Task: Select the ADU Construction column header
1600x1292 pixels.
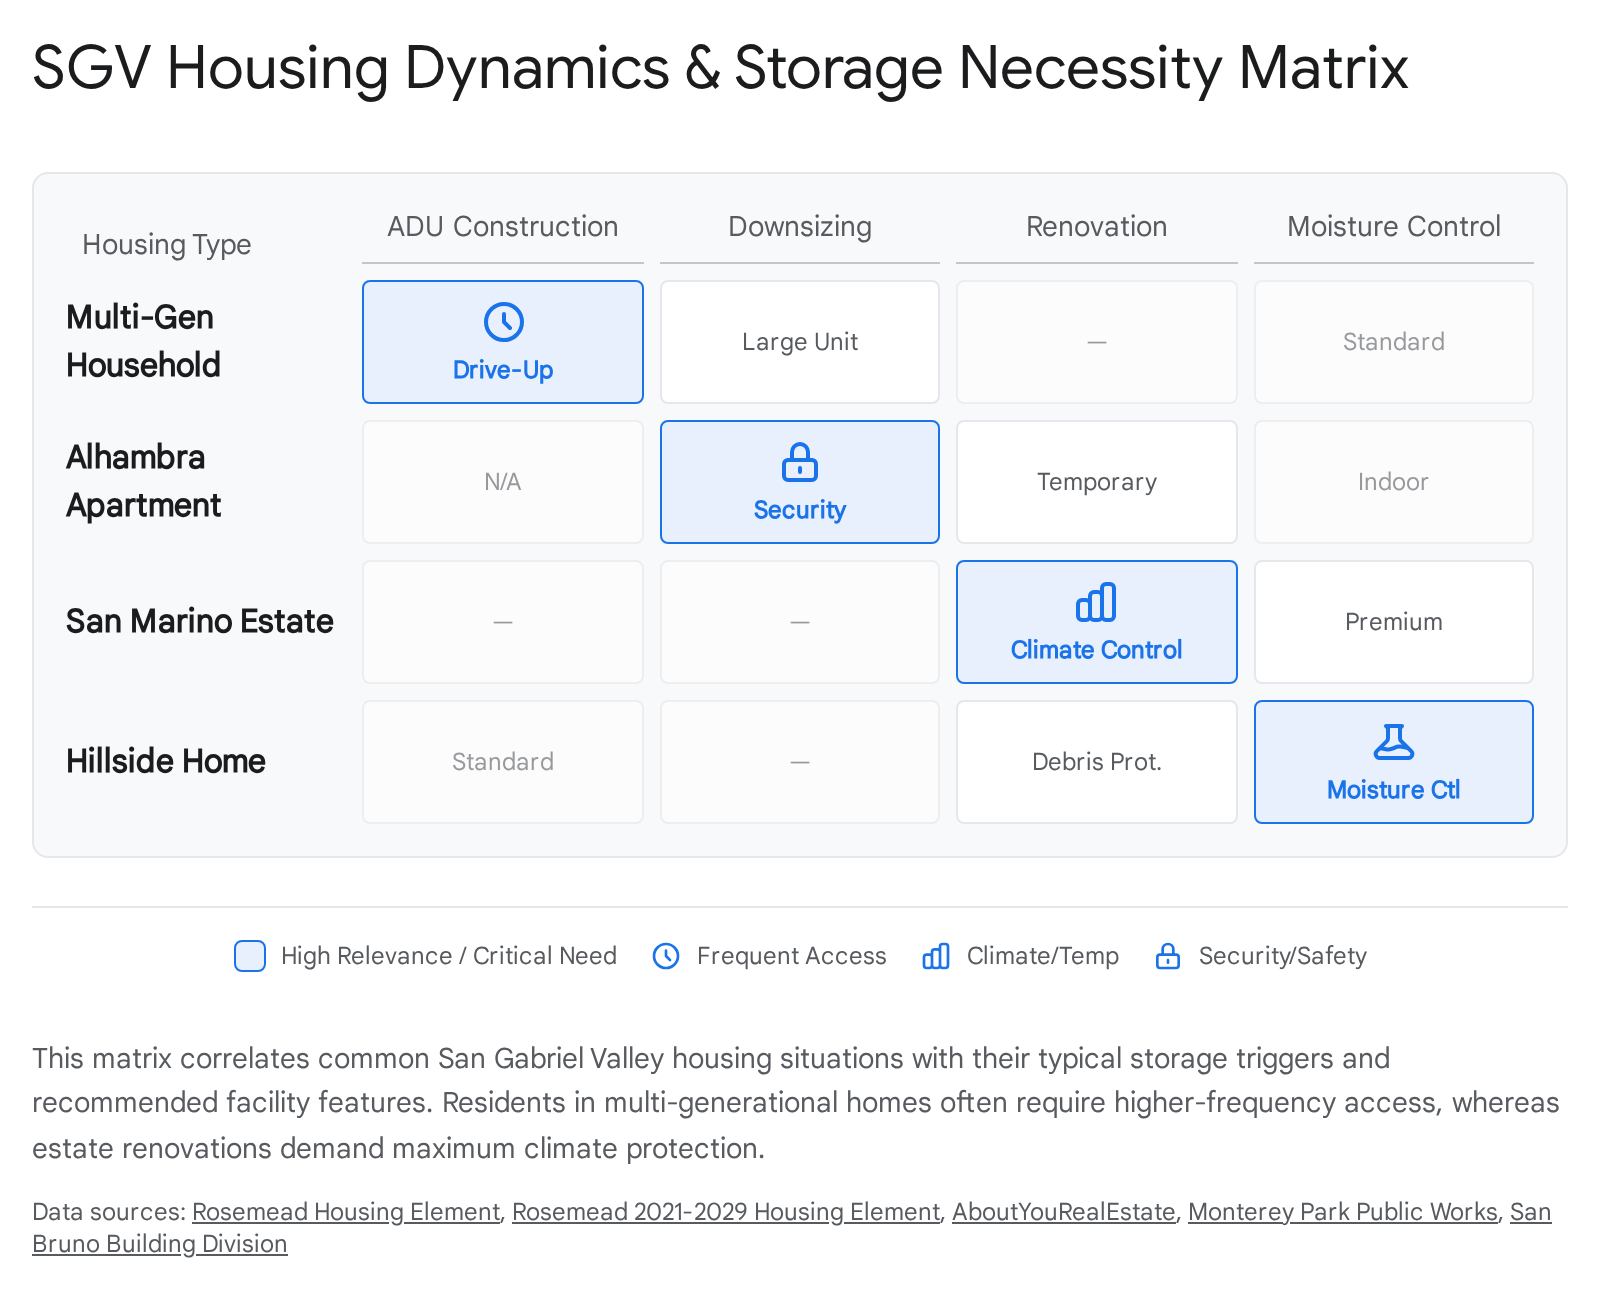Action: pyautogui.click(x=503, y=227)
